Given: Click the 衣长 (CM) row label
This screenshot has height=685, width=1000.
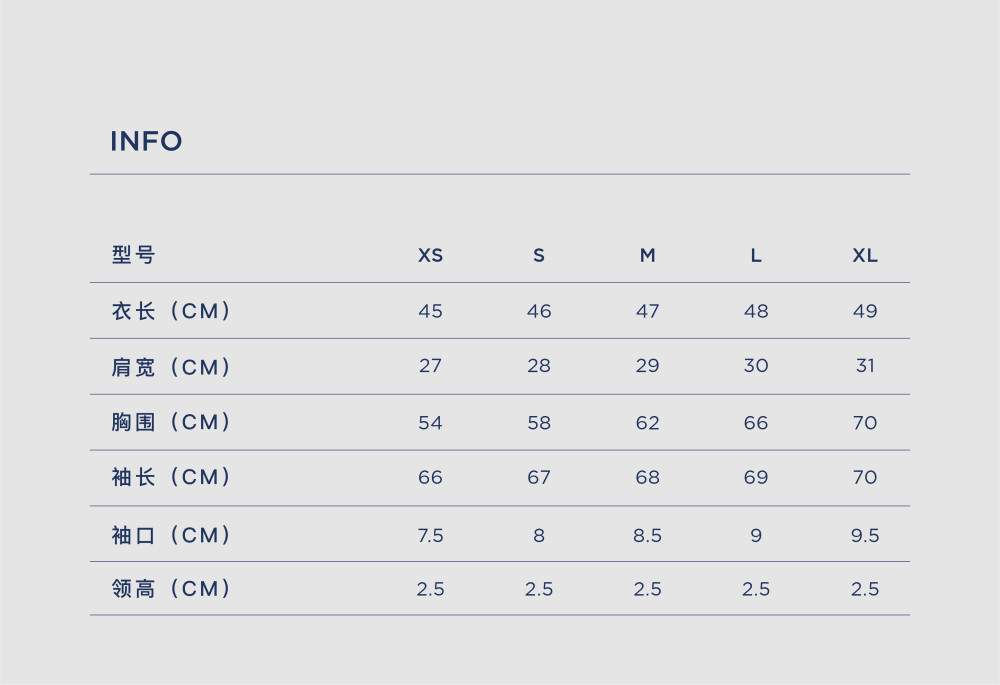Looking at the screenshot, I should coord(170,311).
